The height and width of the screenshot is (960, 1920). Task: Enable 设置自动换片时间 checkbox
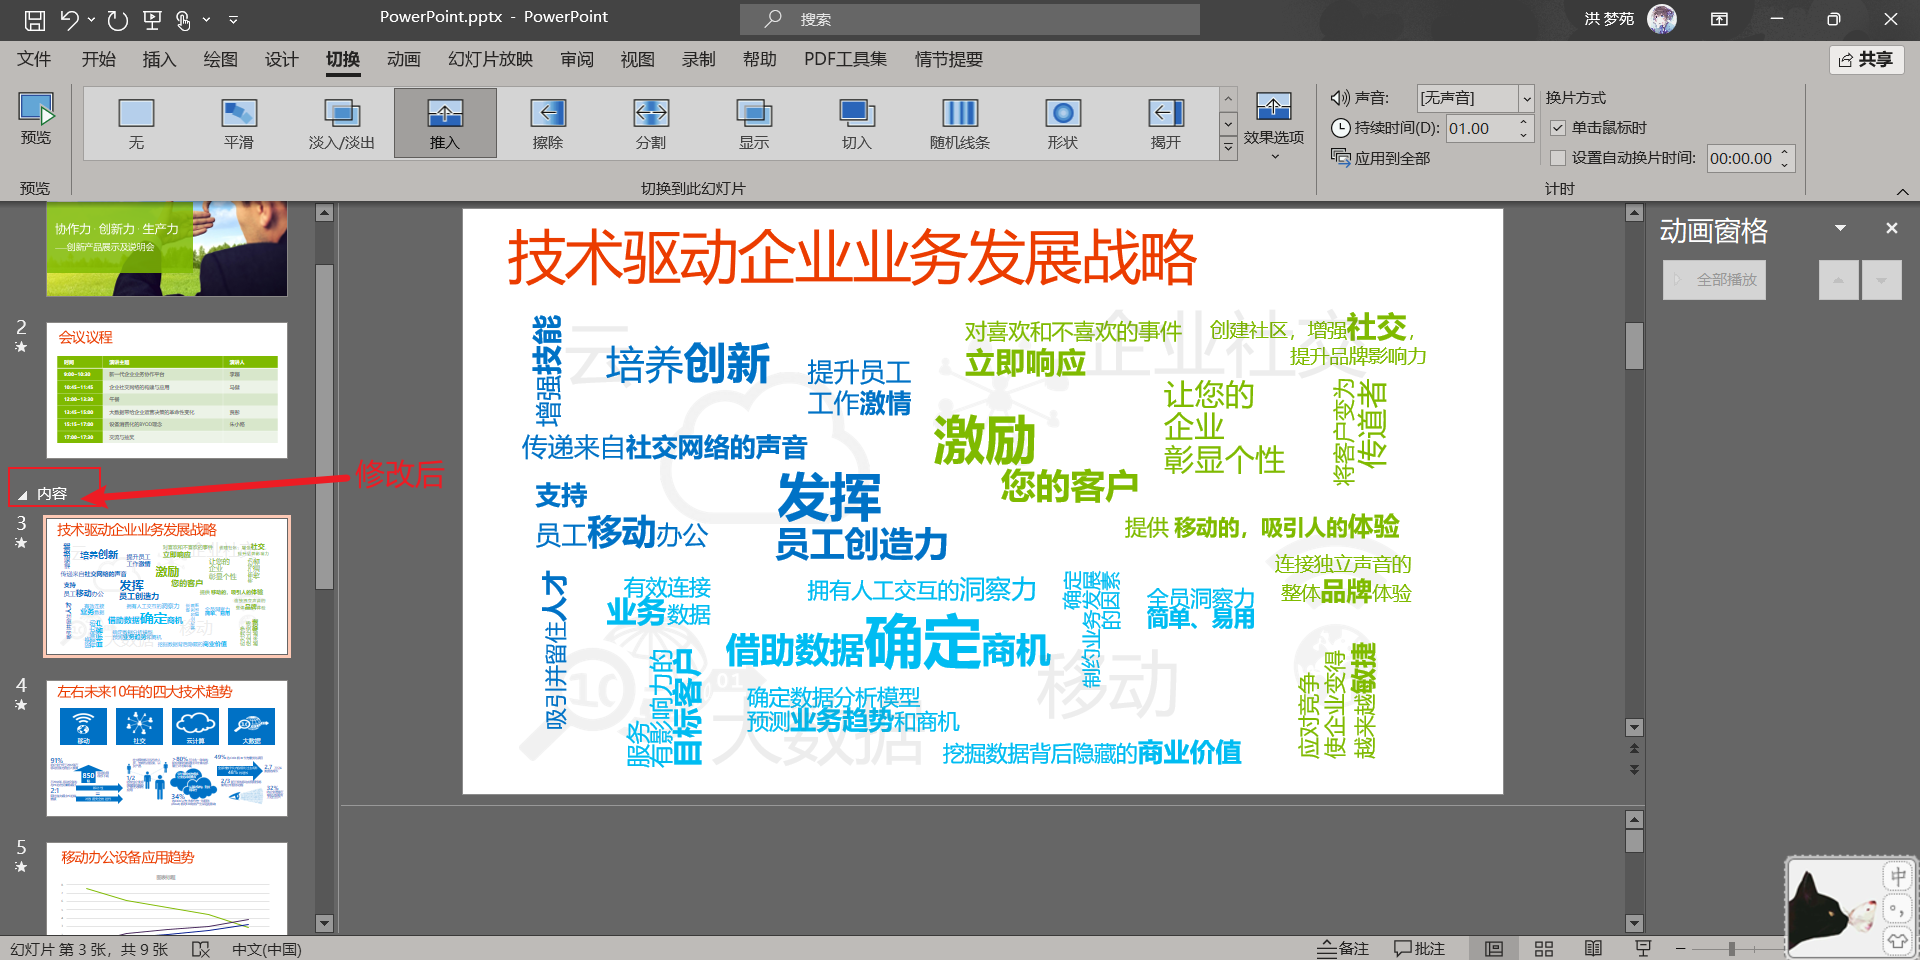pyautogui.click(x=1558, y=158)
